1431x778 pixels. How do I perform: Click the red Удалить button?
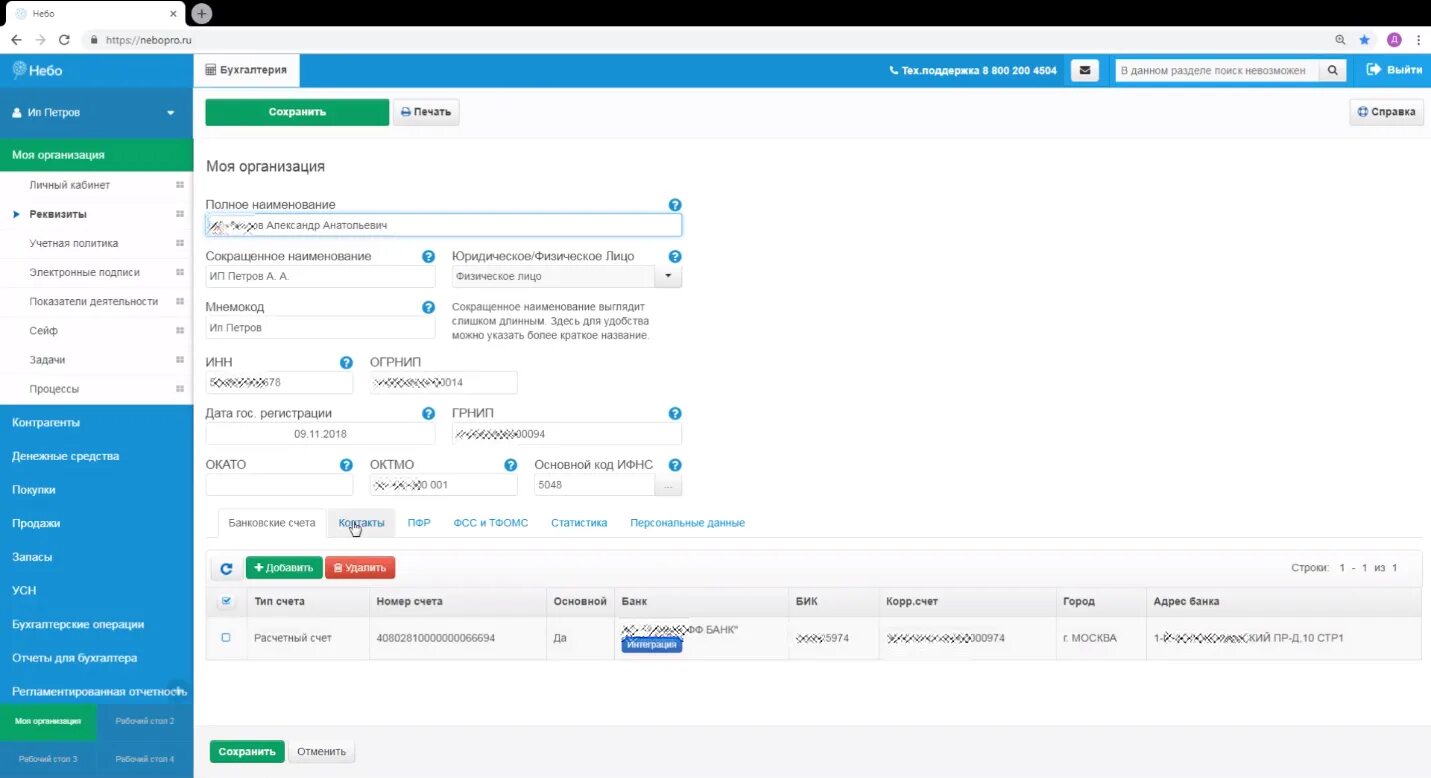click(x=360, y=568)
